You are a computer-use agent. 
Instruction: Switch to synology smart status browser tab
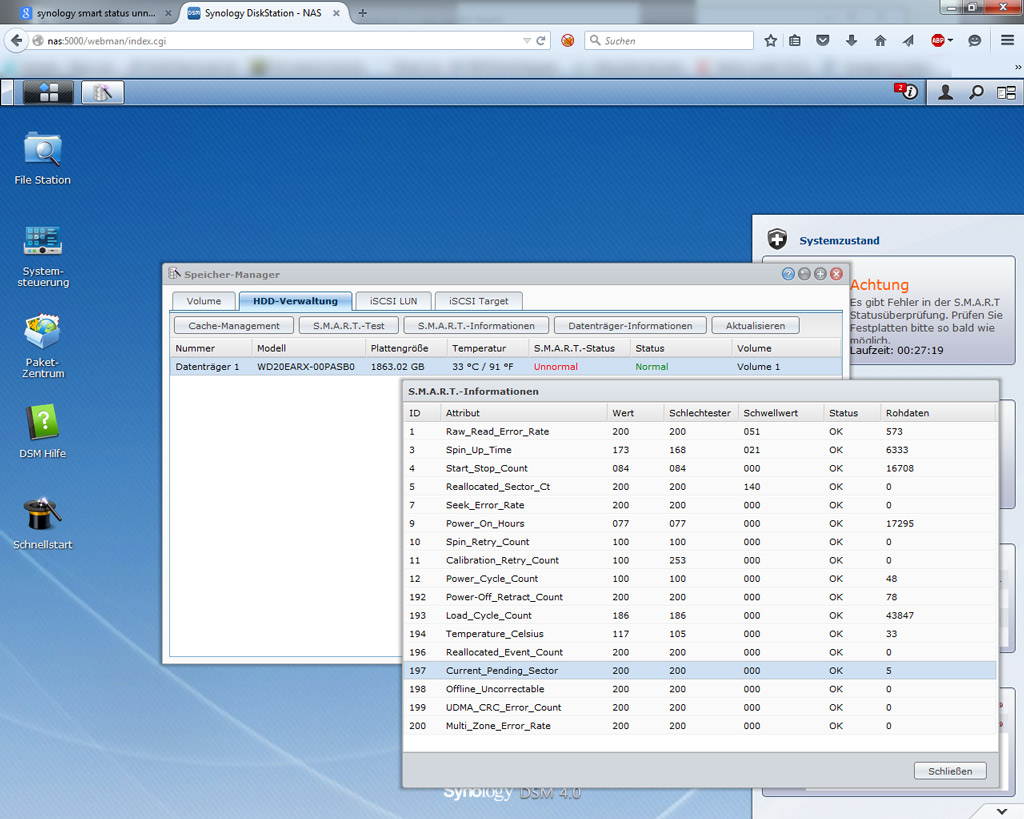(x=95, y=13)
